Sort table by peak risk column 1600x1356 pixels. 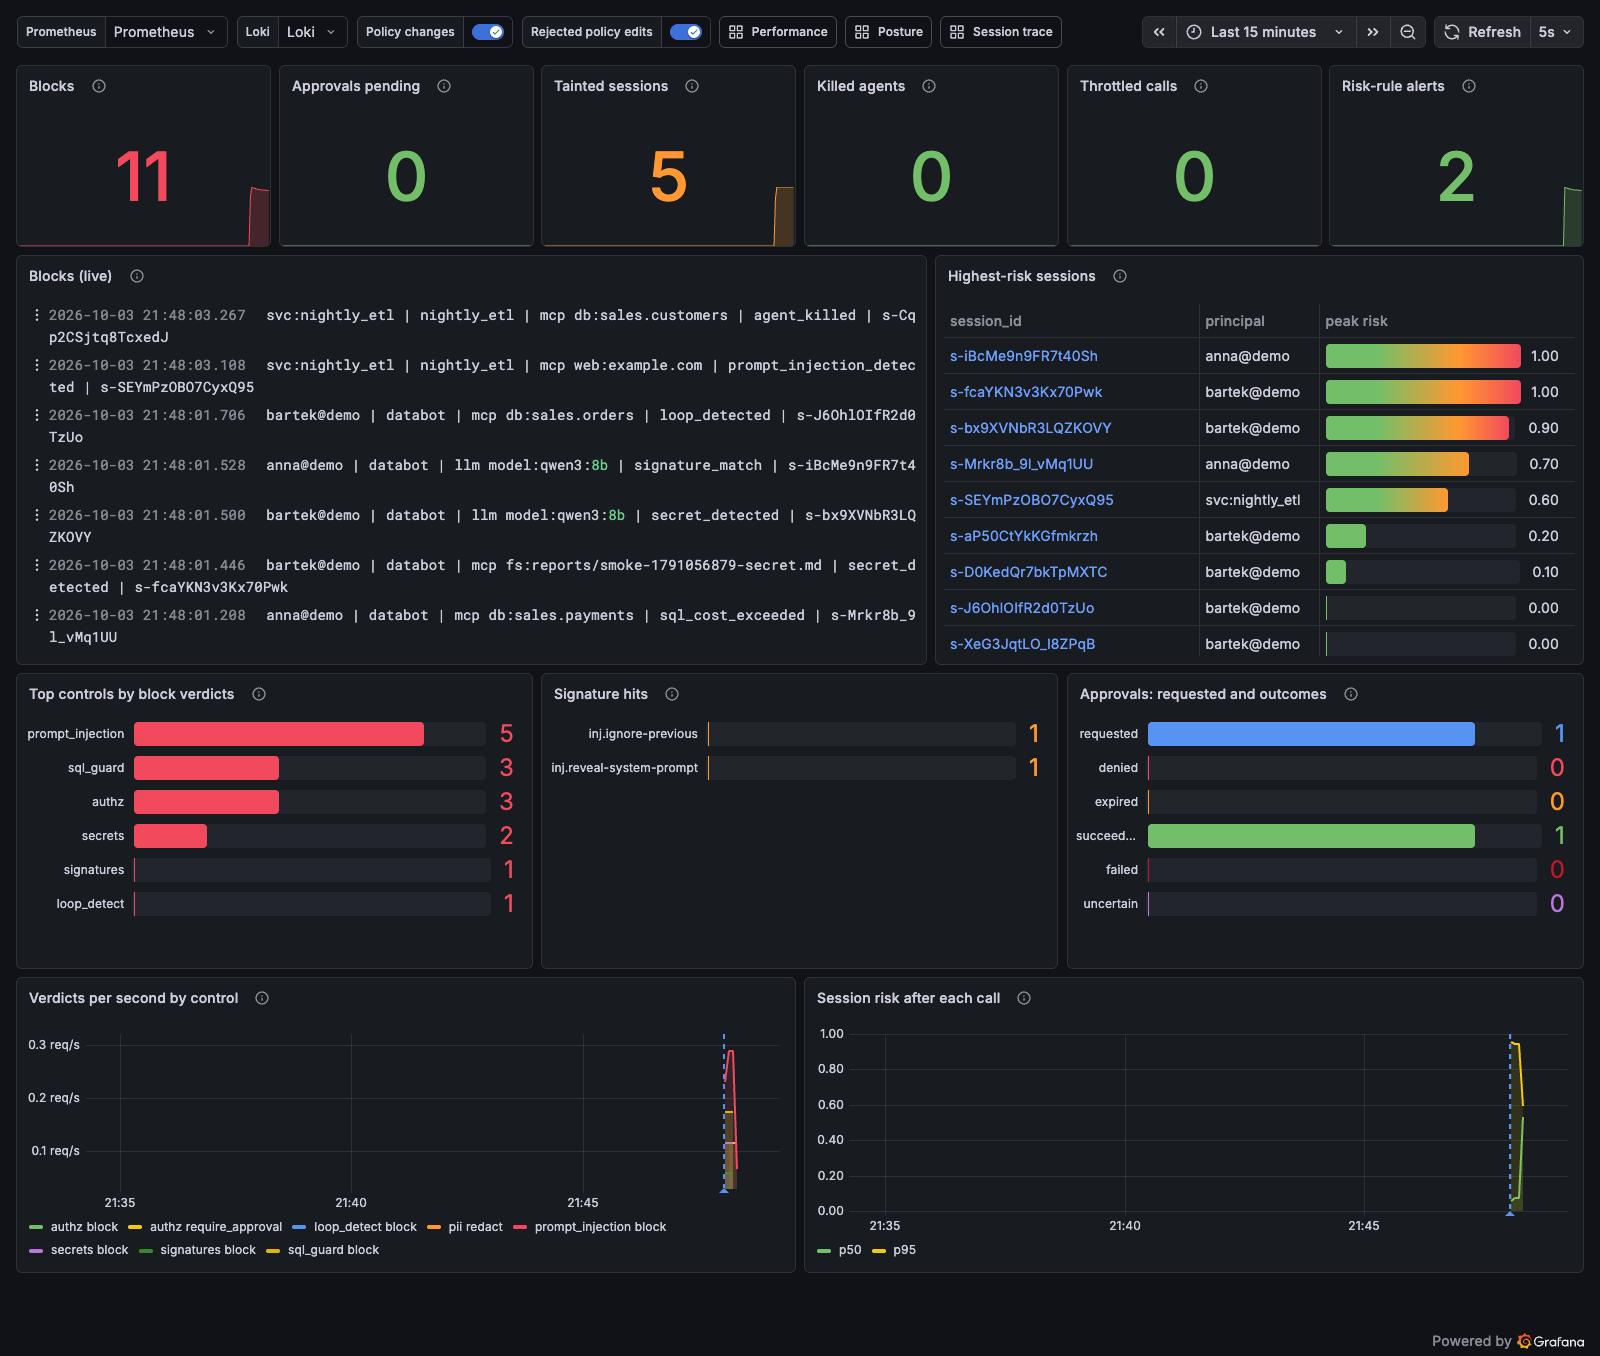1356,321
